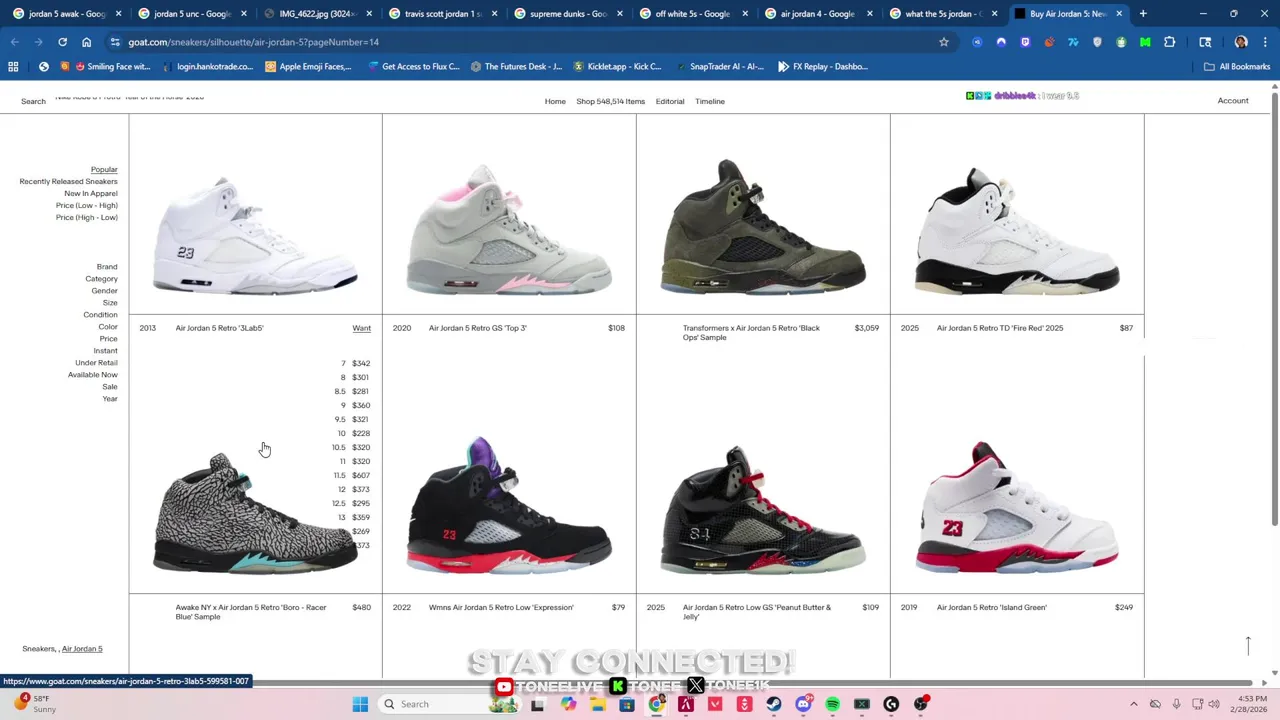Open Air Jordan 5 'Top 3' shoe thumbnail
This screenshot has height=720, width=1280.
(x=509, y=228)
